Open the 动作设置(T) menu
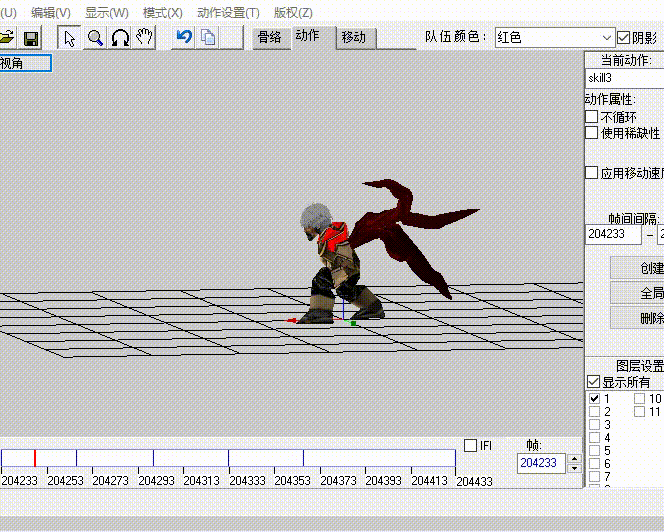664x532 pixels. click(228, 13)
